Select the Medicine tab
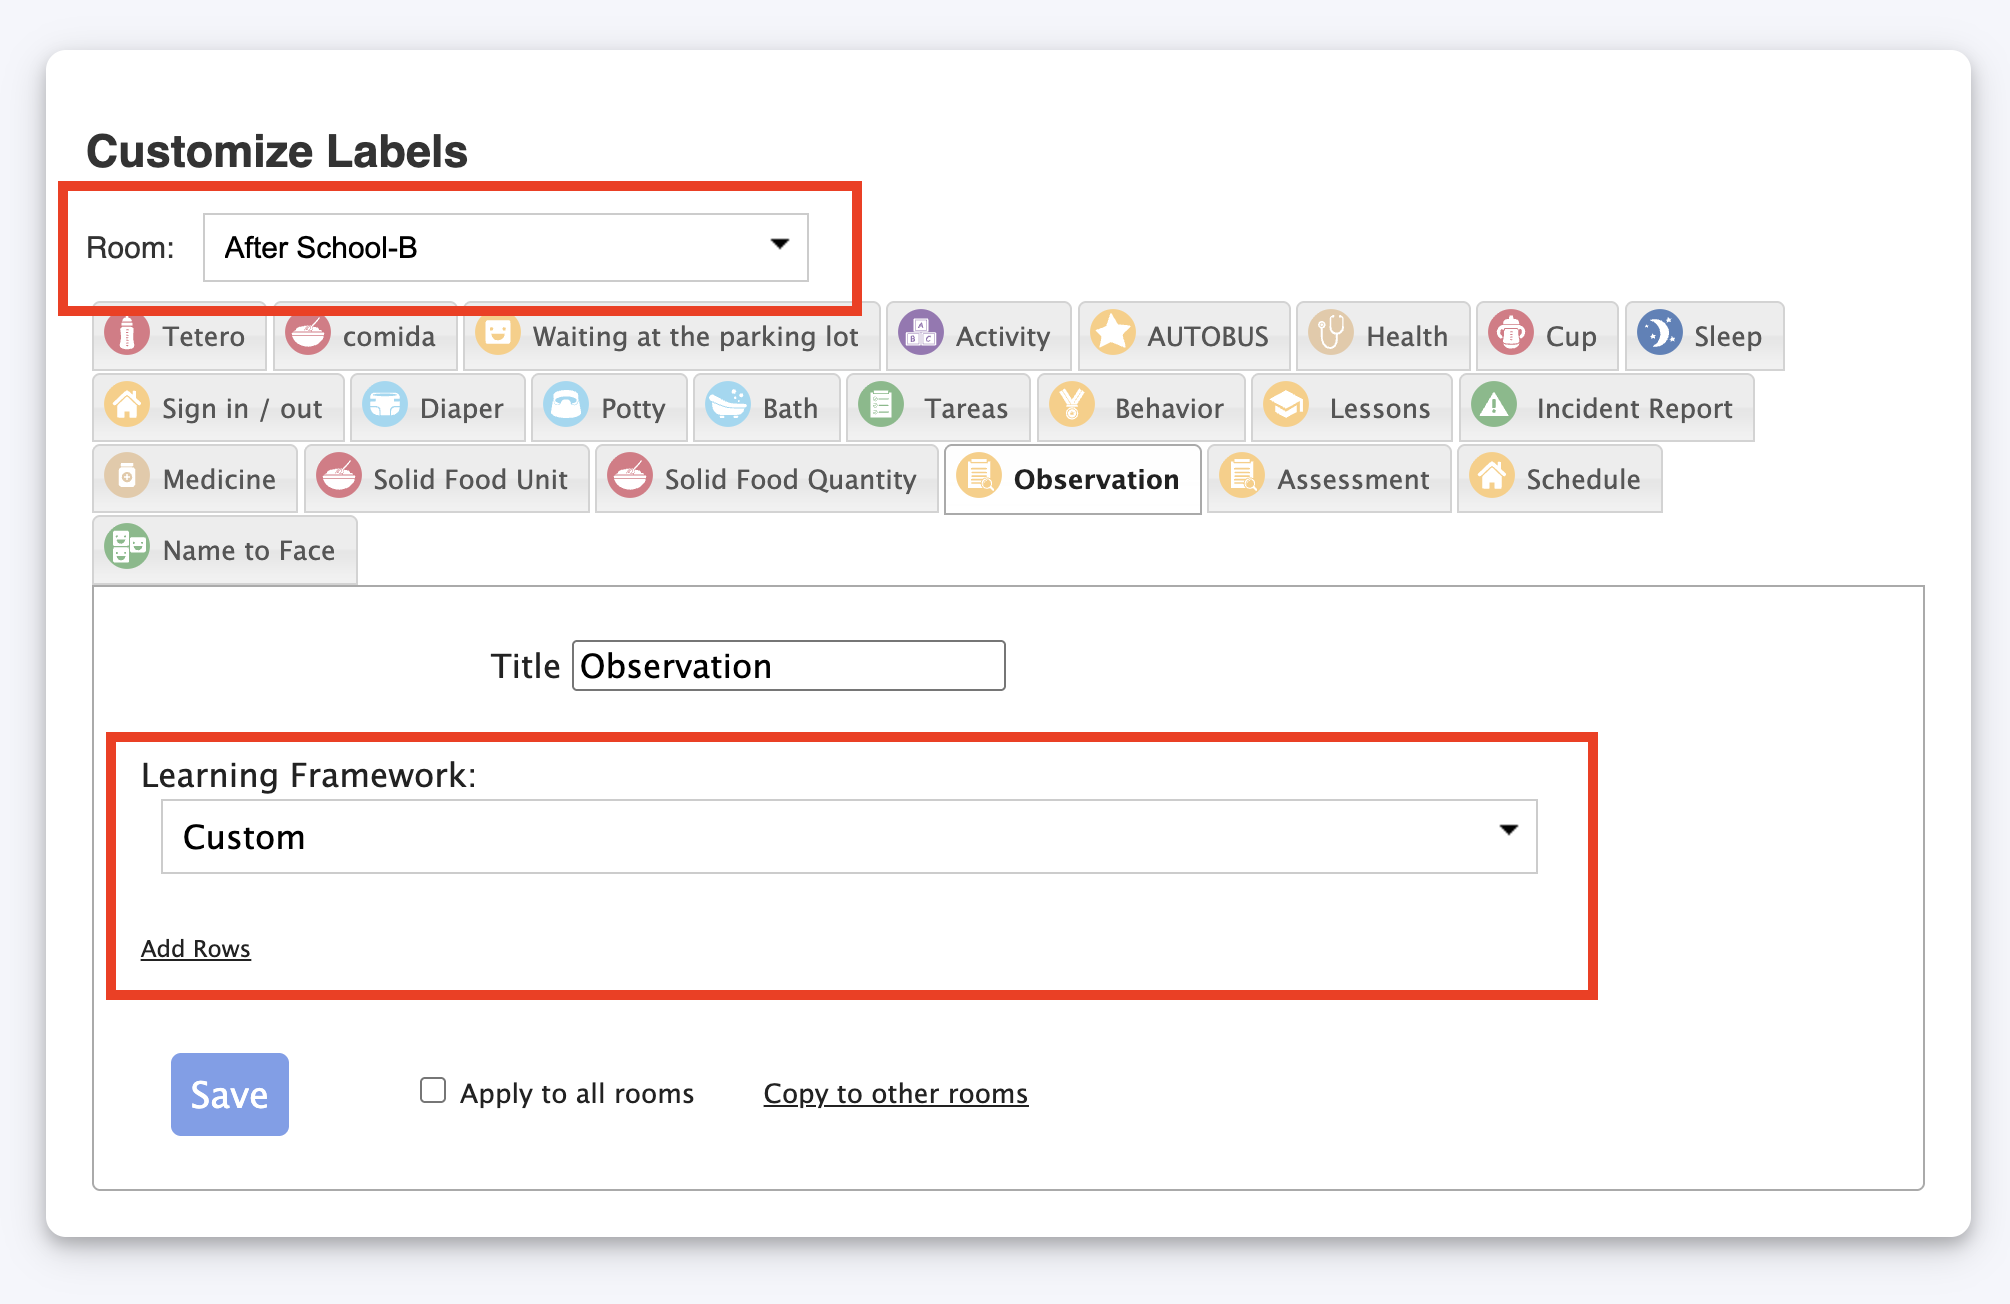2010x1304 pixels. click(x=194, y=479)
